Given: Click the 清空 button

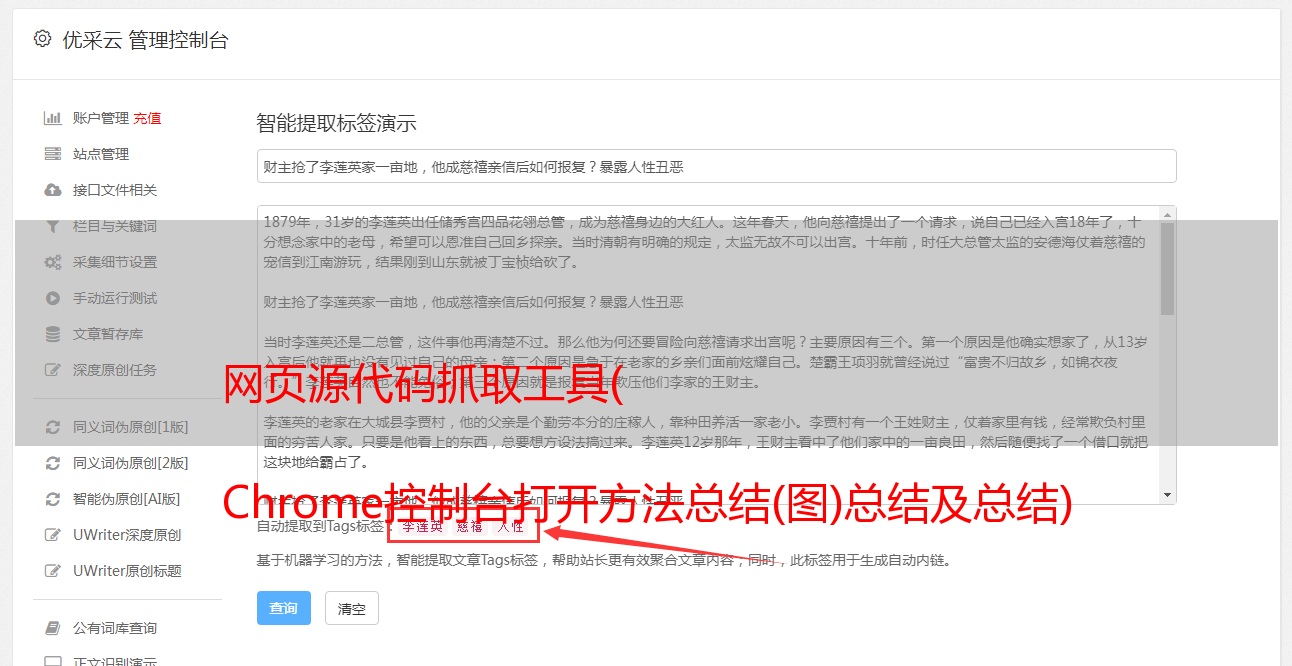Looking at the screenshot, I should (352, 608).
